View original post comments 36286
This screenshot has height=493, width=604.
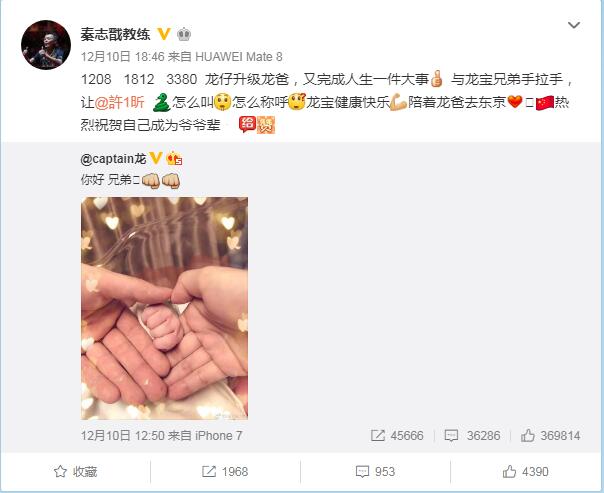pos(472,436)
